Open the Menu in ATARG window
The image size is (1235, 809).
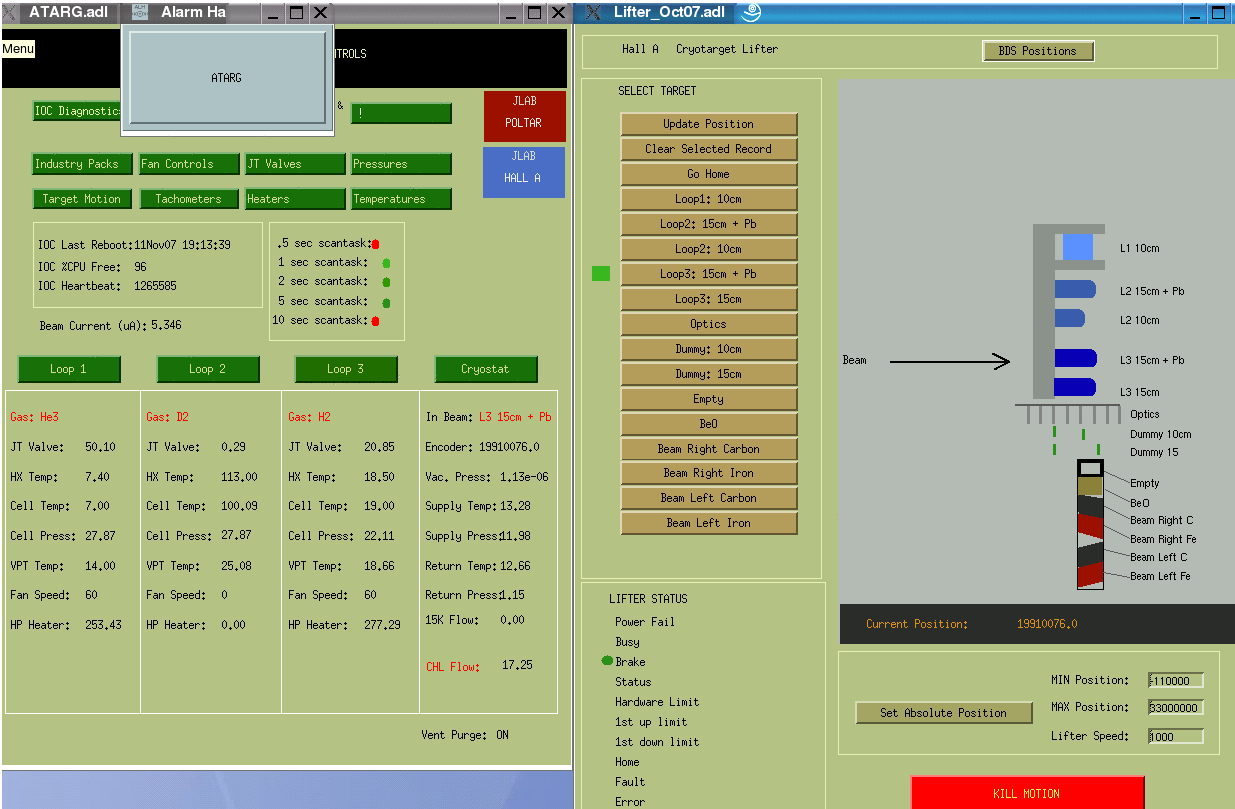18,49
